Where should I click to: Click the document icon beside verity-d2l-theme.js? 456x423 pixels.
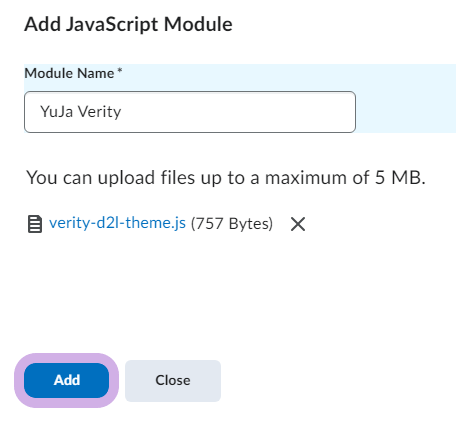pyautogui.click(x=35, y=224)
